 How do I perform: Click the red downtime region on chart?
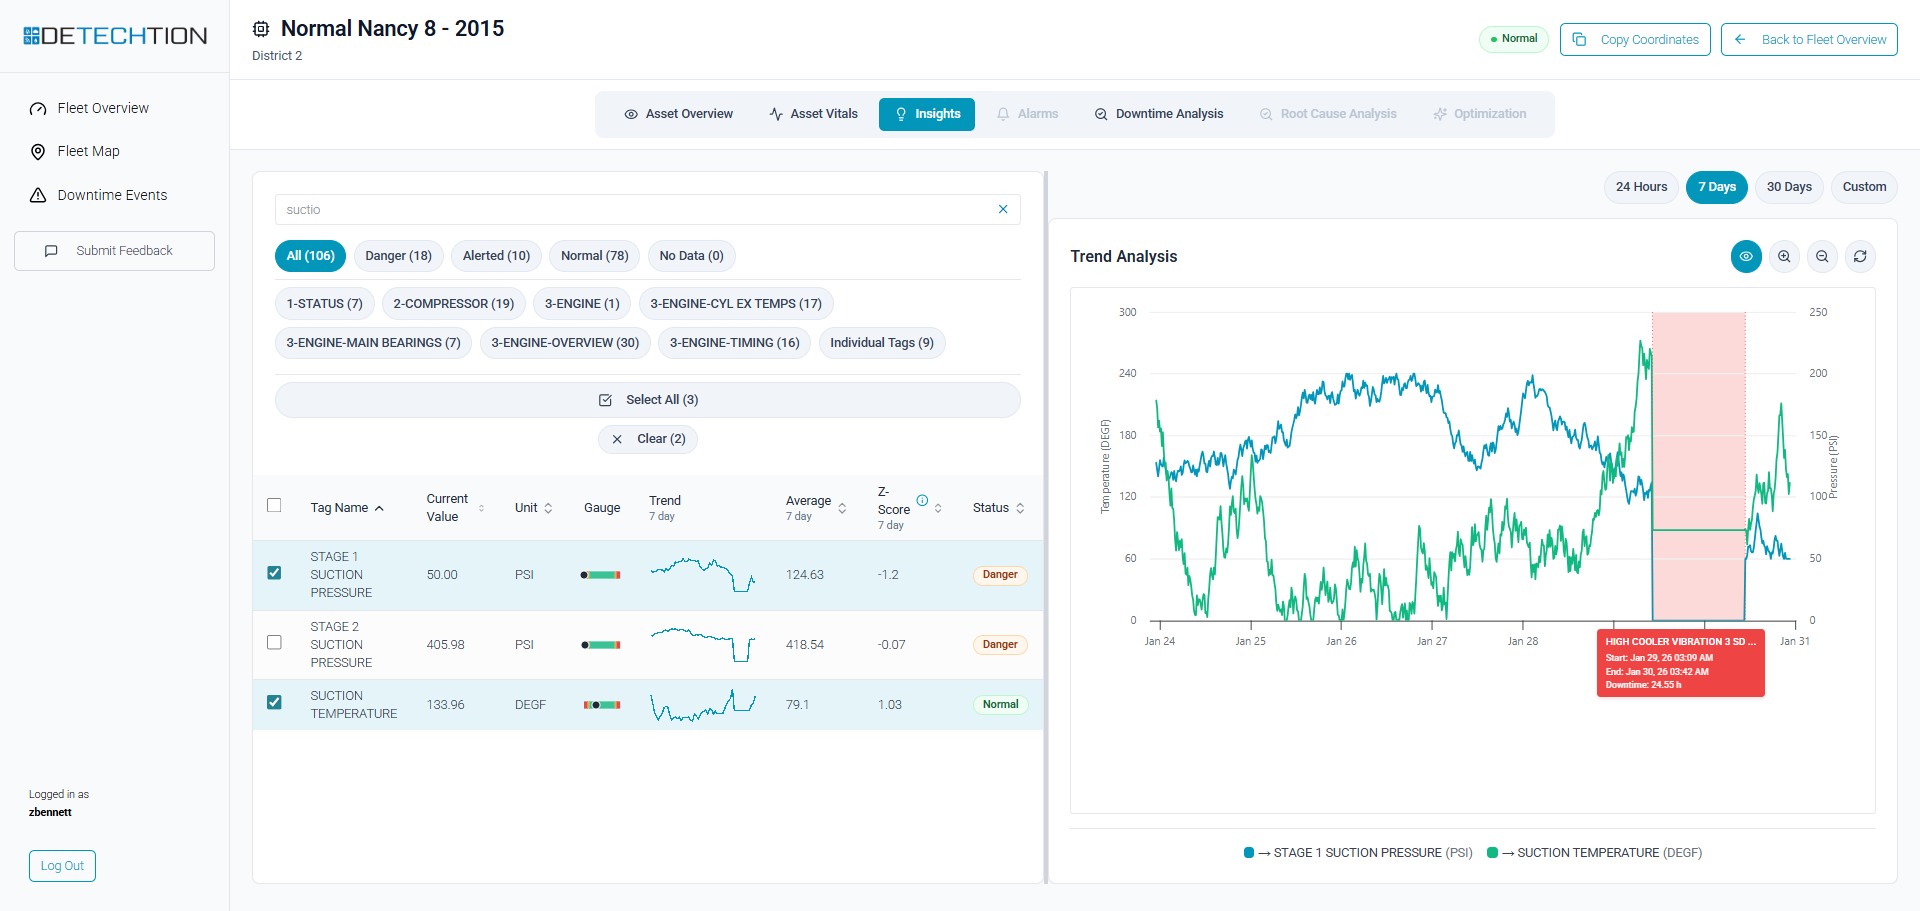tap(1698, 420)
